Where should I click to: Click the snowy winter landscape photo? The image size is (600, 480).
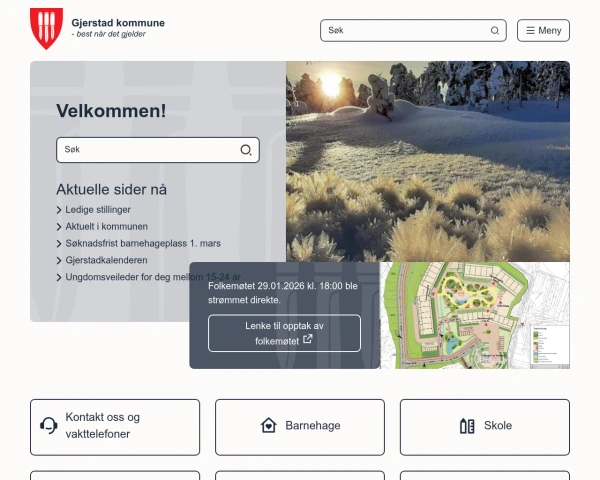pyautogui.click(x=428, y=160)
